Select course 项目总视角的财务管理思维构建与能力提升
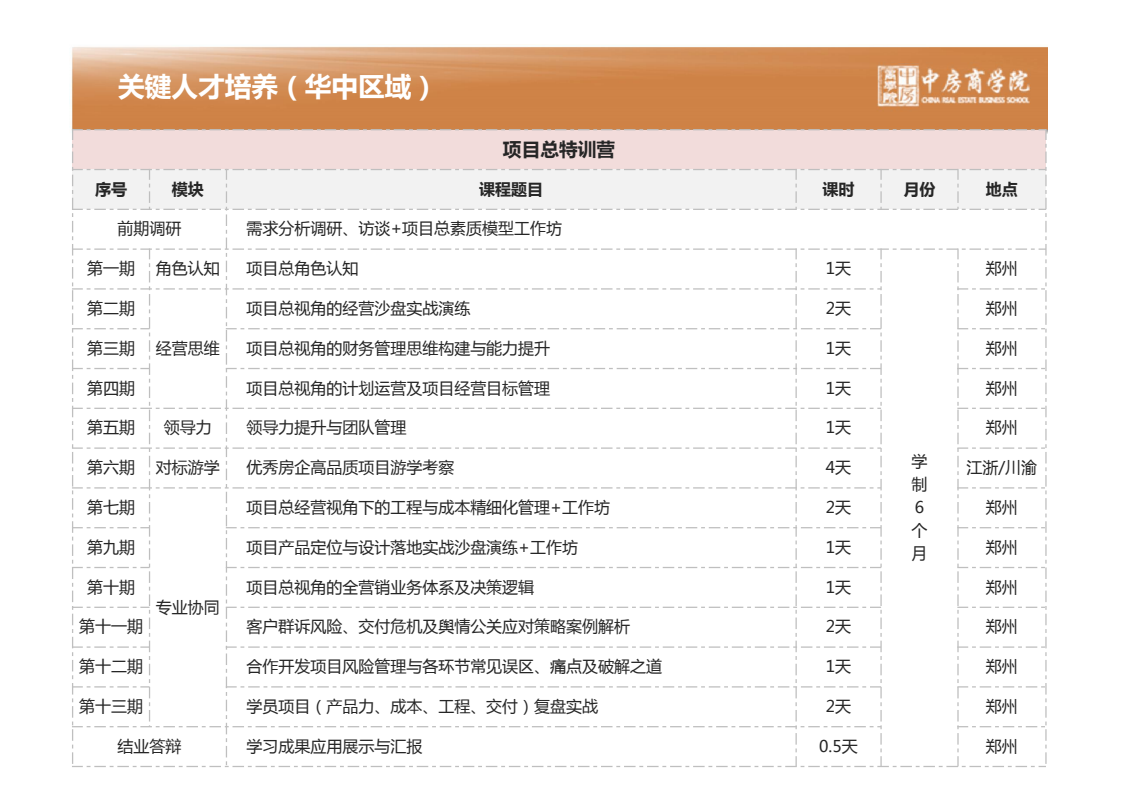 tap(398, 349)
